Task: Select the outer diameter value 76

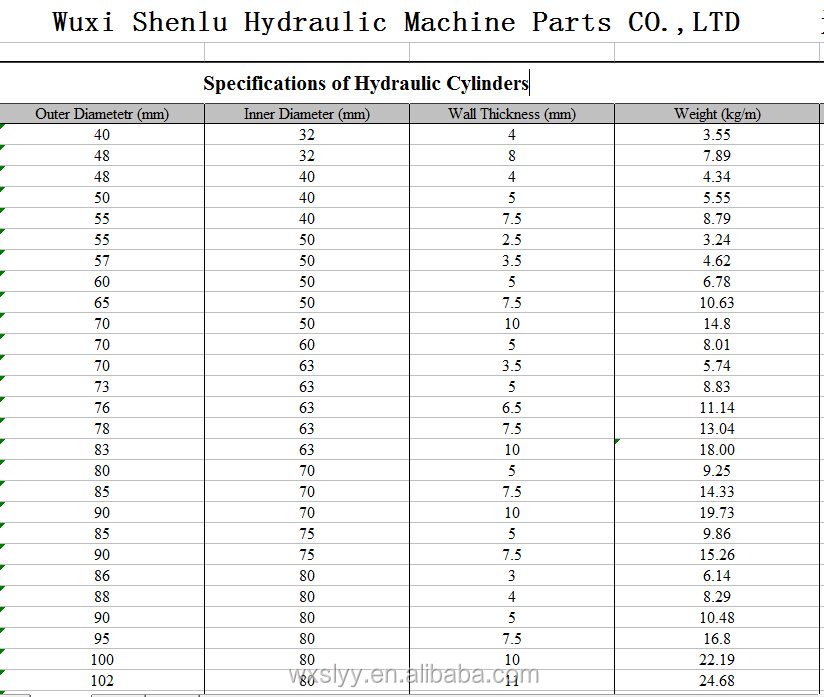Action: [102, 408]
